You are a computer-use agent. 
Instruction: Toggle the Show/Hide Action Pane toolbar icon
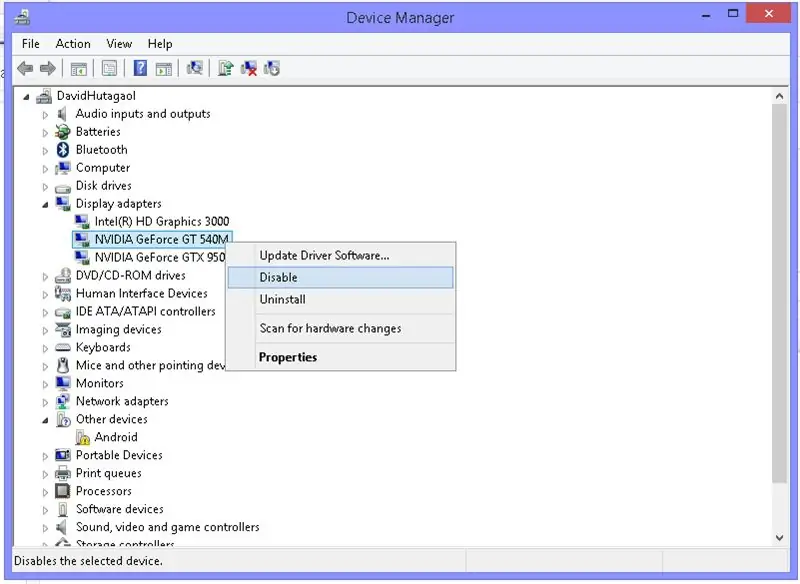(x=164, y=68)
